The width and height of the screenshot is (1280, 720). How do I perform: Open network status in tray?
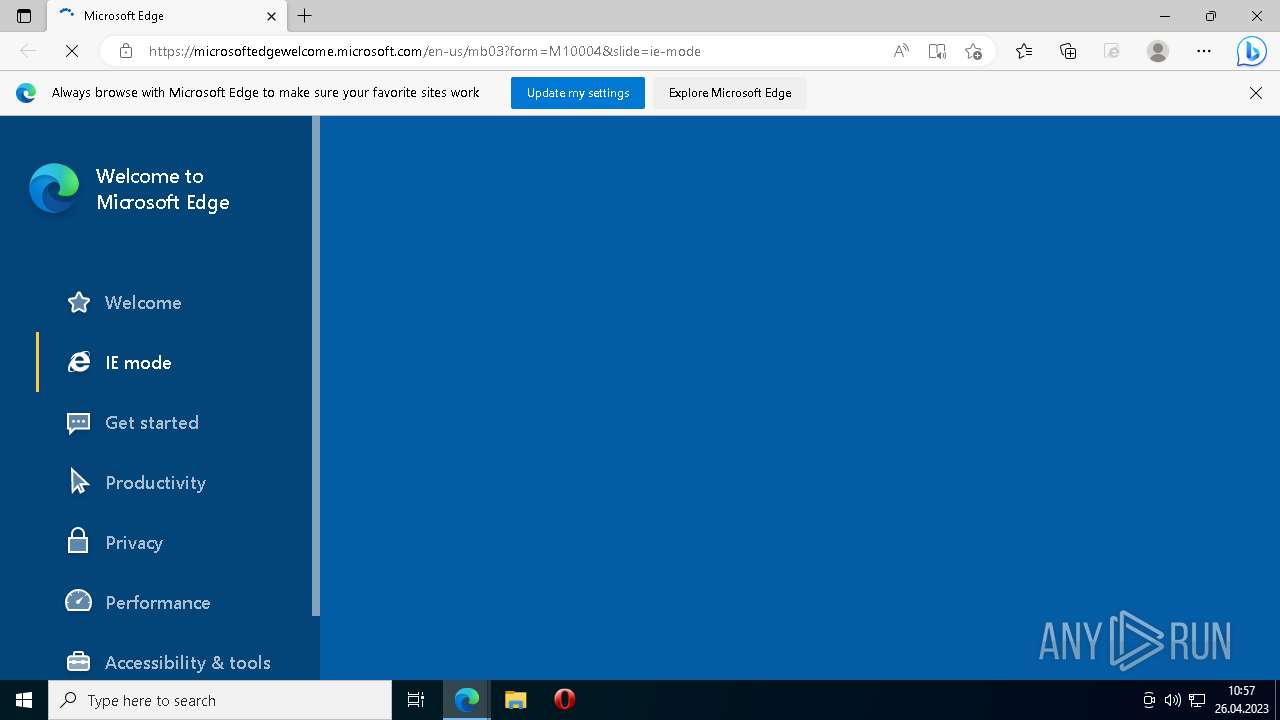point(1196,700)
